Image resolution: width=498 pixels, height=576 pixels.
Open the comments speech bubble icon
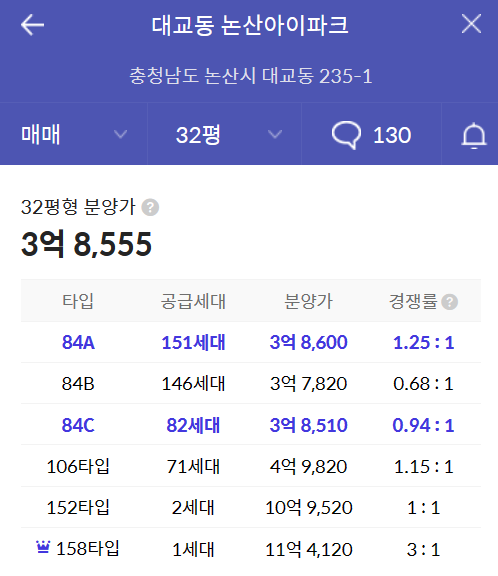point(346,135)
